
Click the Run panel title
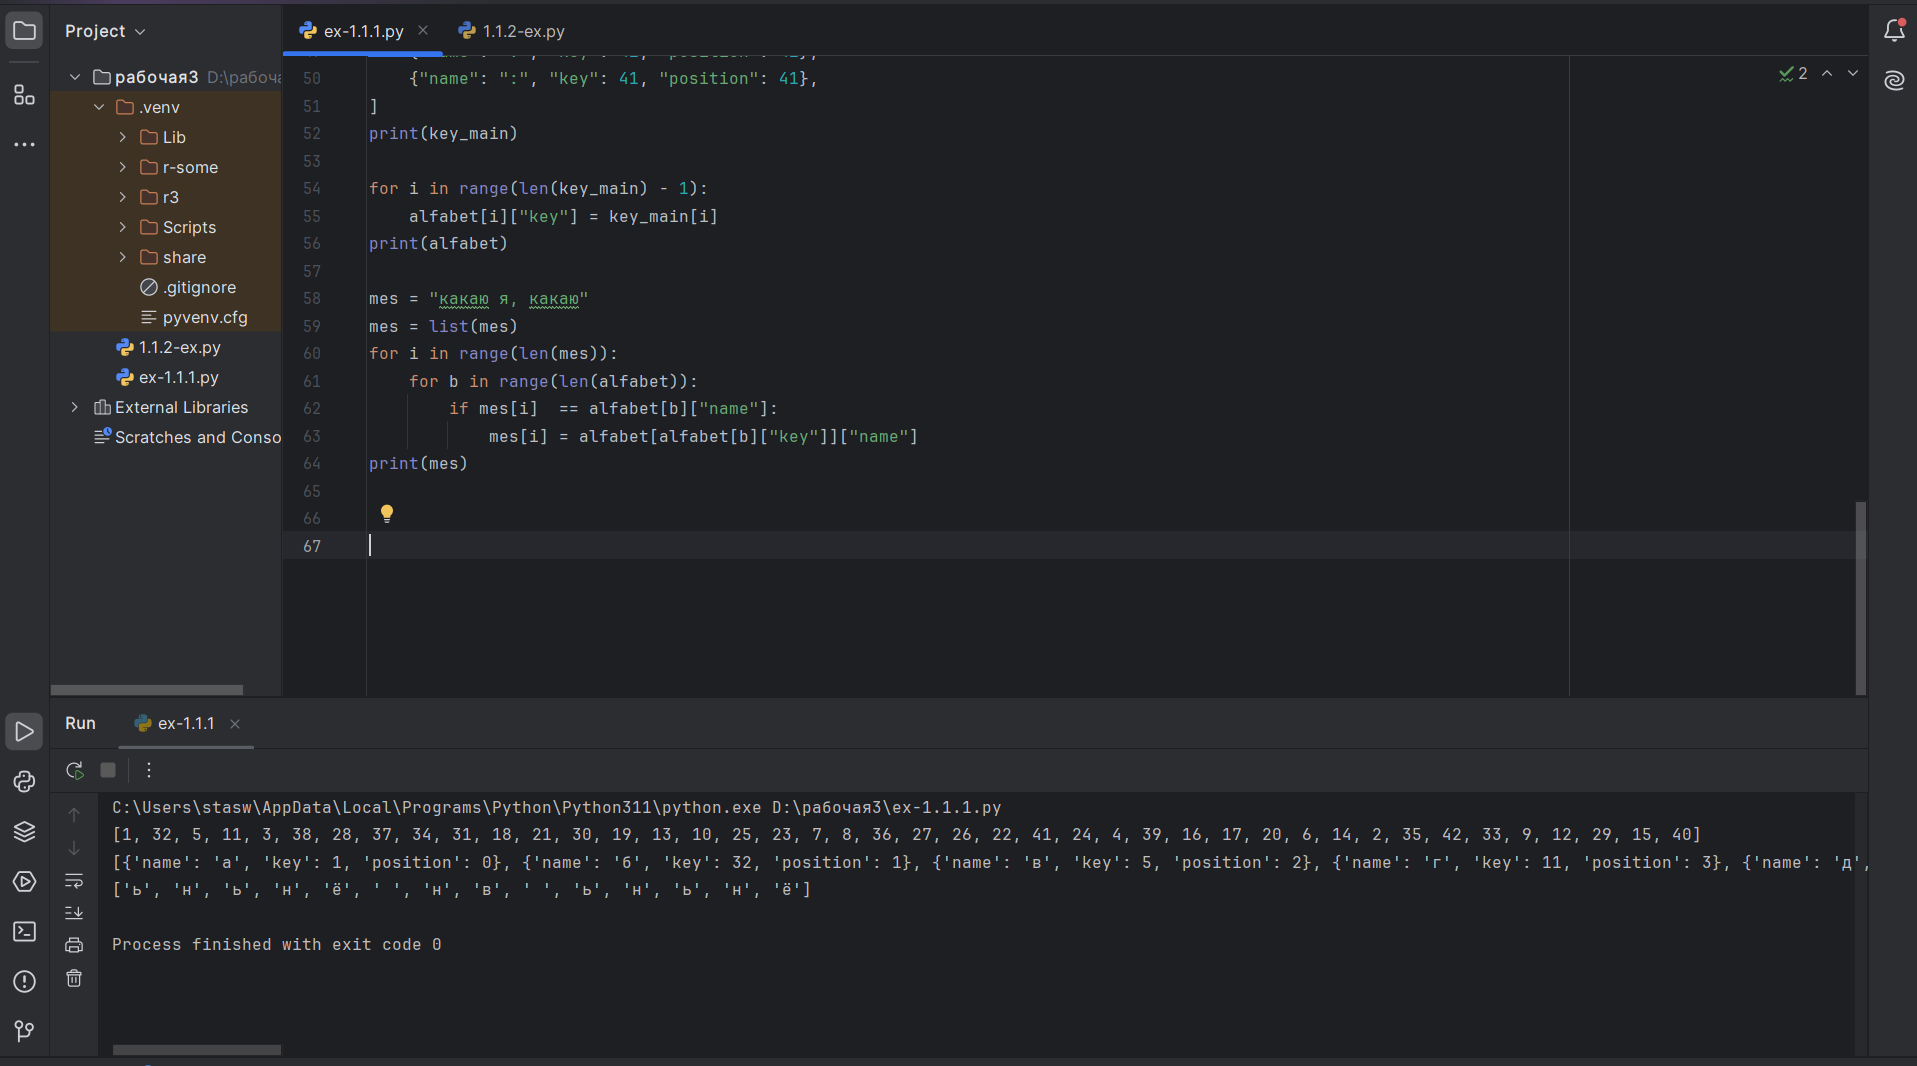coord(80,723)
